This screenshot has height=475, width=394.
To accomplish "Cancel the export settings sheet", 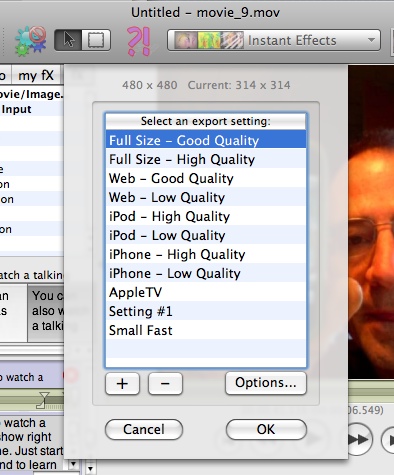I will point(144,429).
